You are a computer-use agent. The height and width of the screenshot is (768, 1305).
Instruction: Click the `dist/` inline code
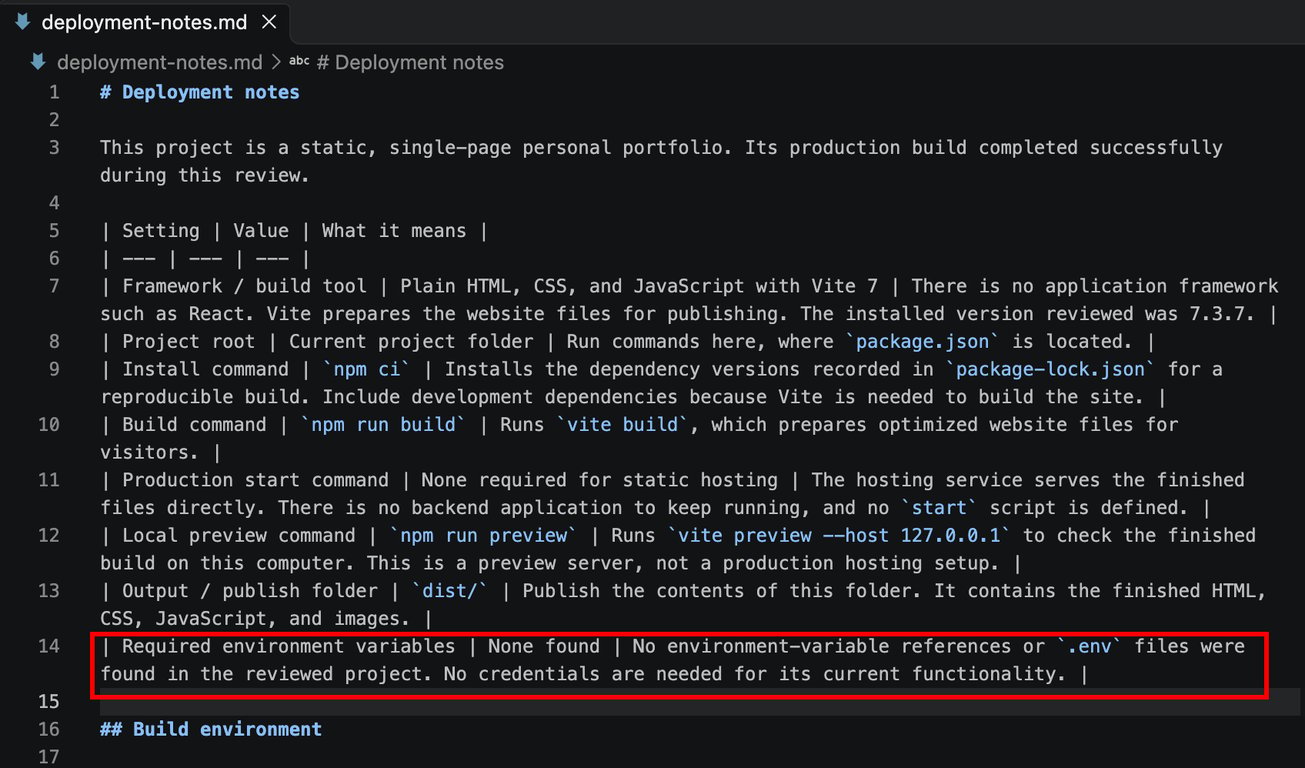(x=450, y=591)
